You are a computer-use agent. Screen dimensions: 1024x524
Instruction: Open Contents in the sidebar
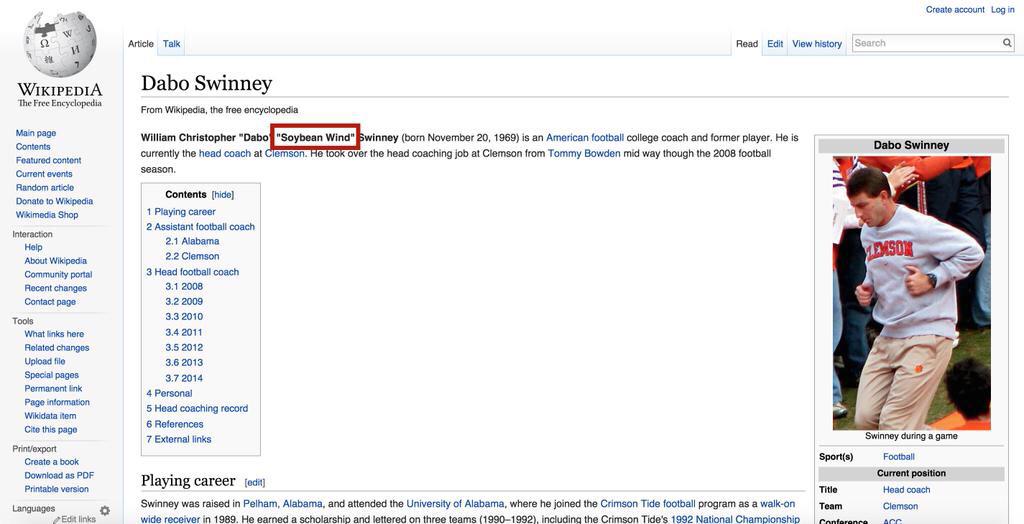click(33, 147)
